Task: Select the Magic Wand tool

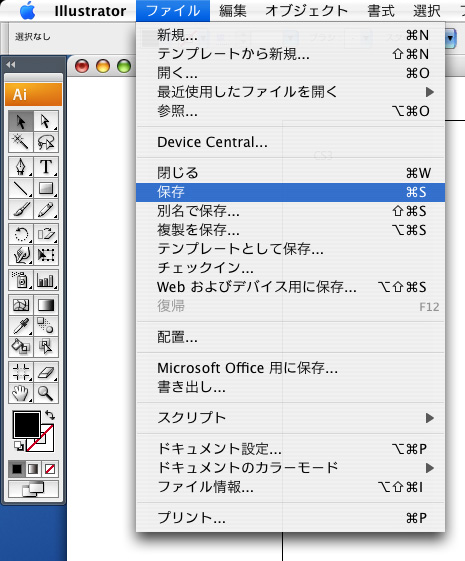Action: (x=21, y=142)
